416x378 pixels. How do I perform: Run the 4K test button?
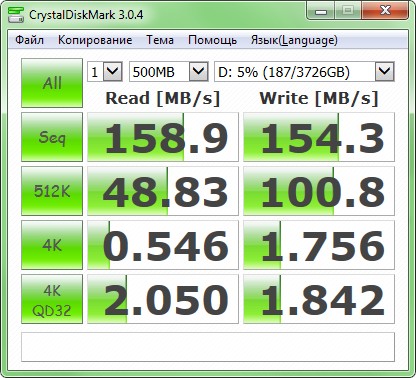point(52,245)
